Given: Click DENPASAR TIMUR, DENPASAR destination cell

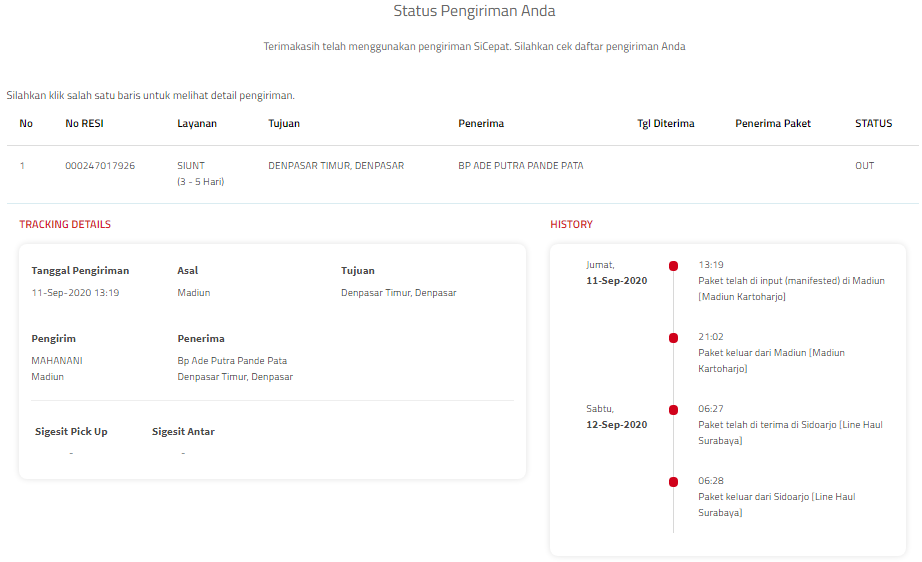Looking at the screenshot, I should coord(336,166).
